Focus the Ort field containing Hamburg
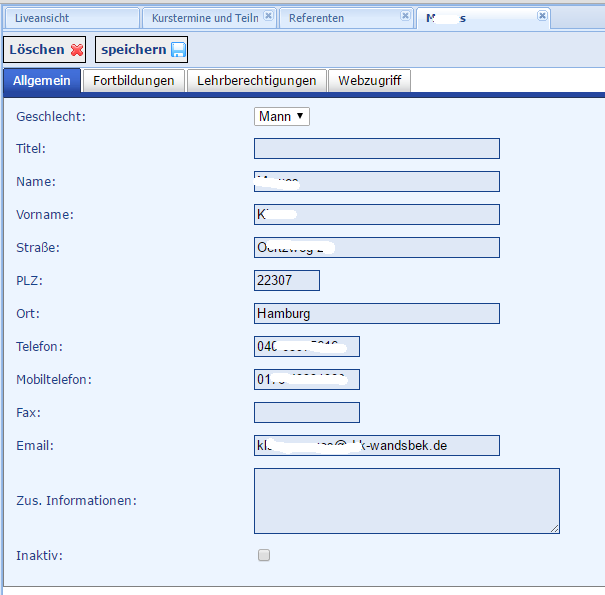The height and width of the screenshot is (595, 605). (376, 314)
